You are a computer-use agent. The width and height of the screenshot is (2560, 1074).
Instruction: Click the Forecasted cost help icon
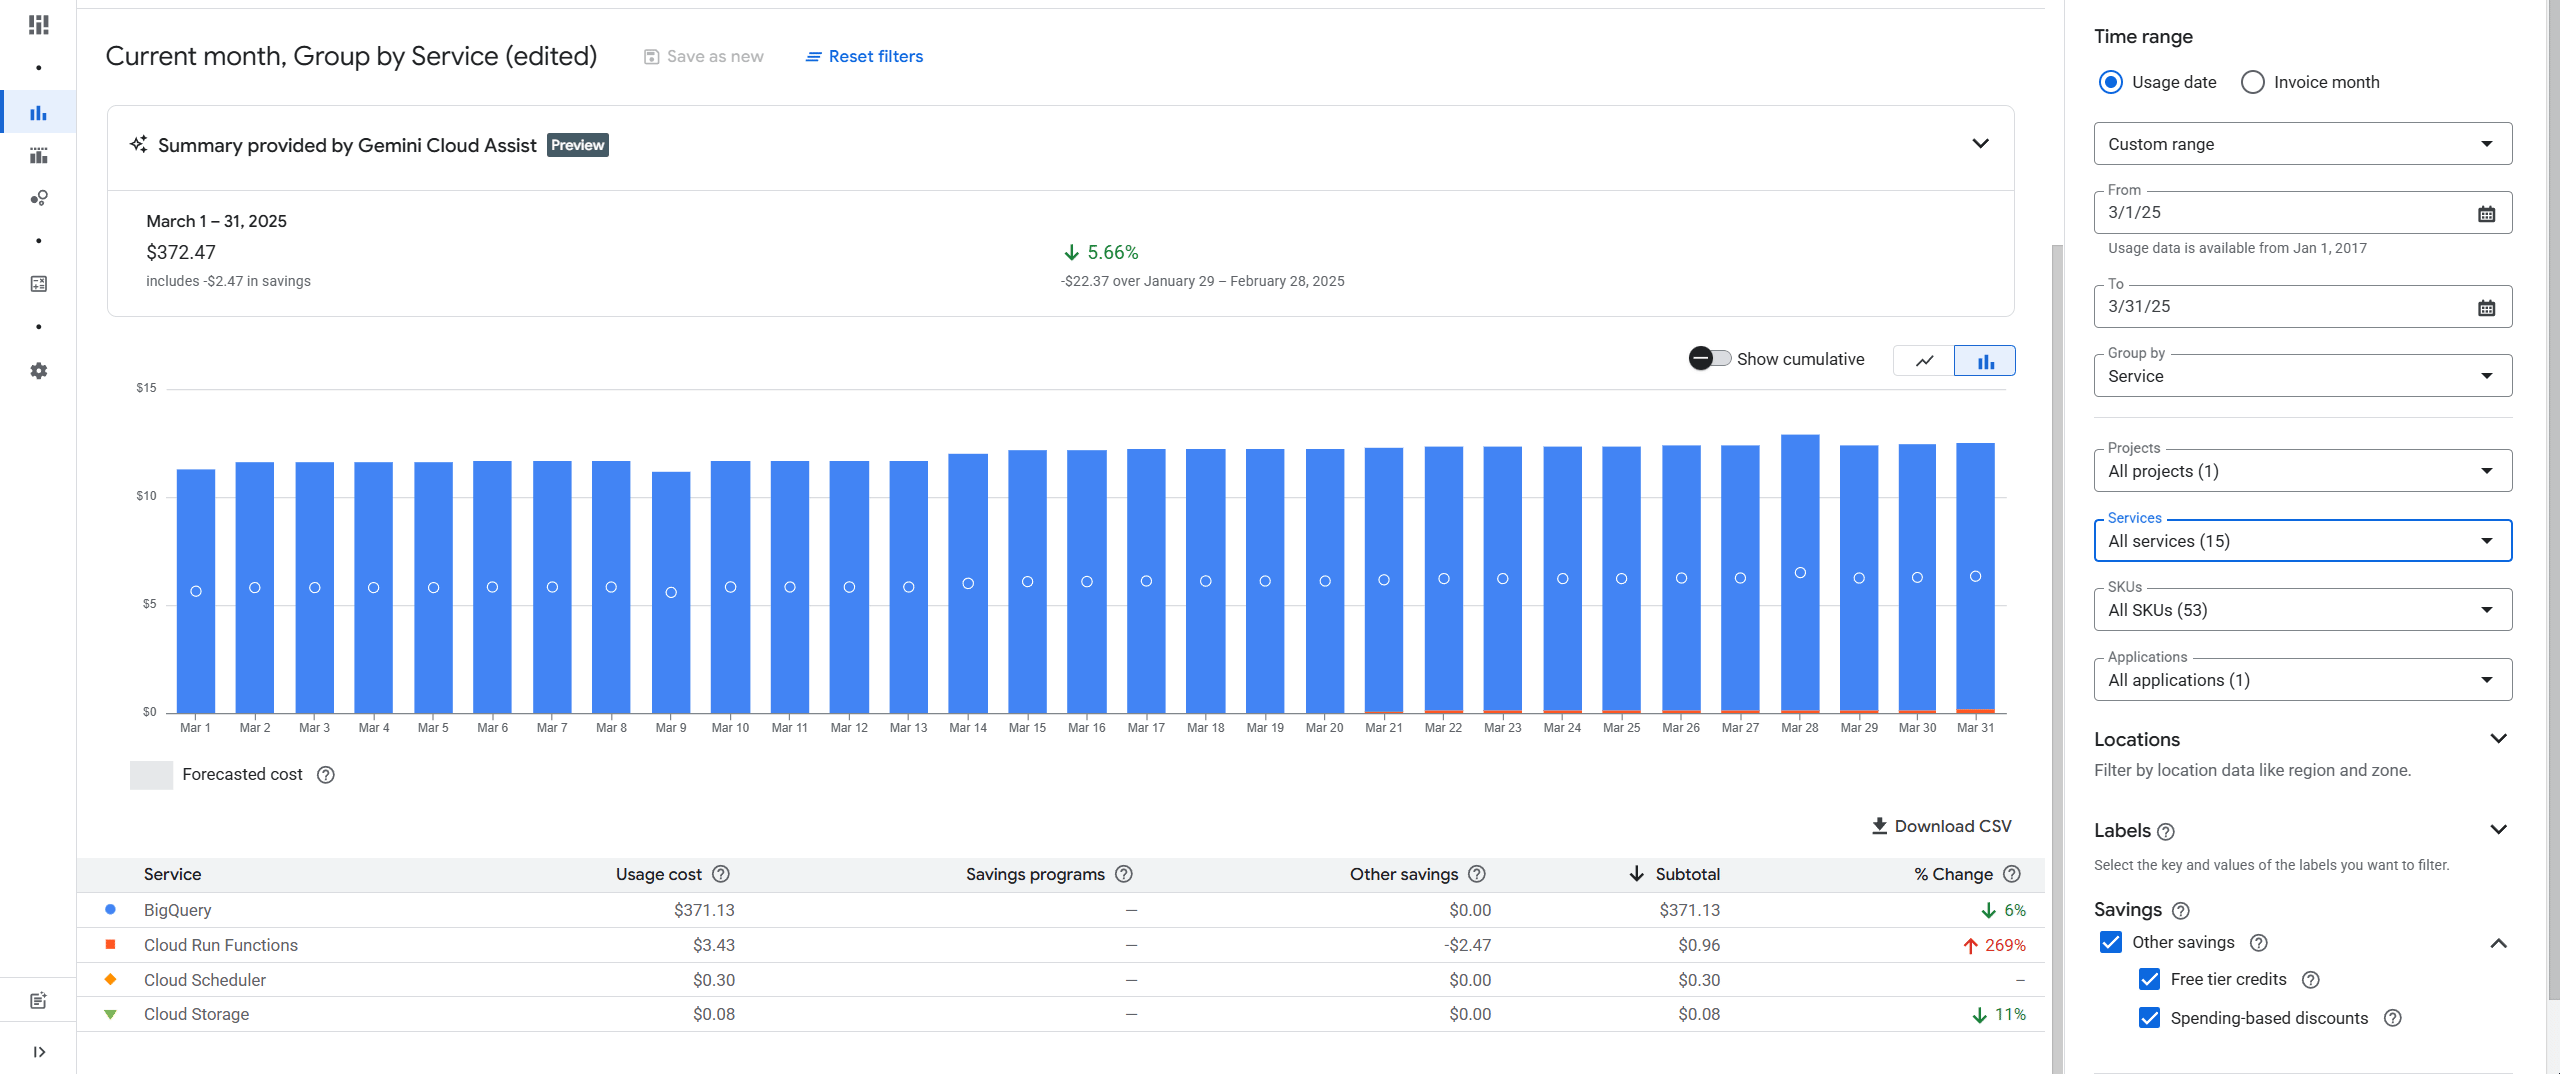click(326, 775)
